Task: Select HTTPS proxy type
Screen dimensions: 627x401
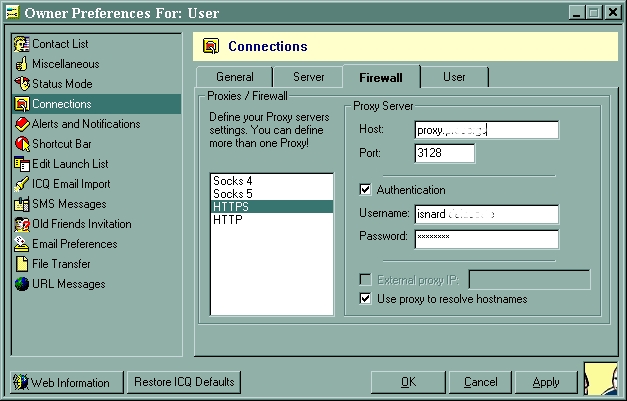Action: 272,207
